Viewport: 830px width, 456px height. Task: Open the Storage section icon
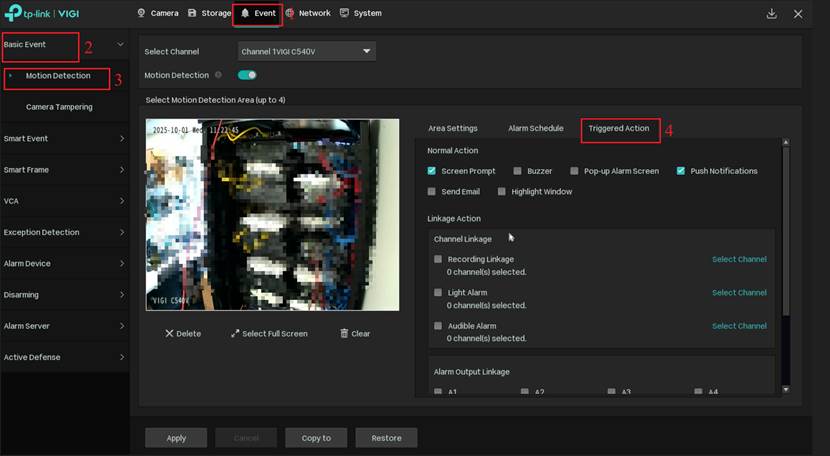click(x=192, y=14)
